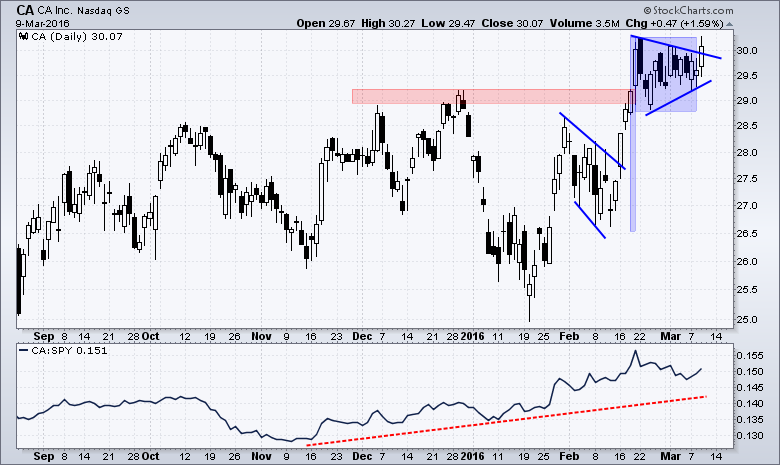The image size is (780, 465).
Task: Click the 0.145 ratio axis label
Action: (750, 387)
